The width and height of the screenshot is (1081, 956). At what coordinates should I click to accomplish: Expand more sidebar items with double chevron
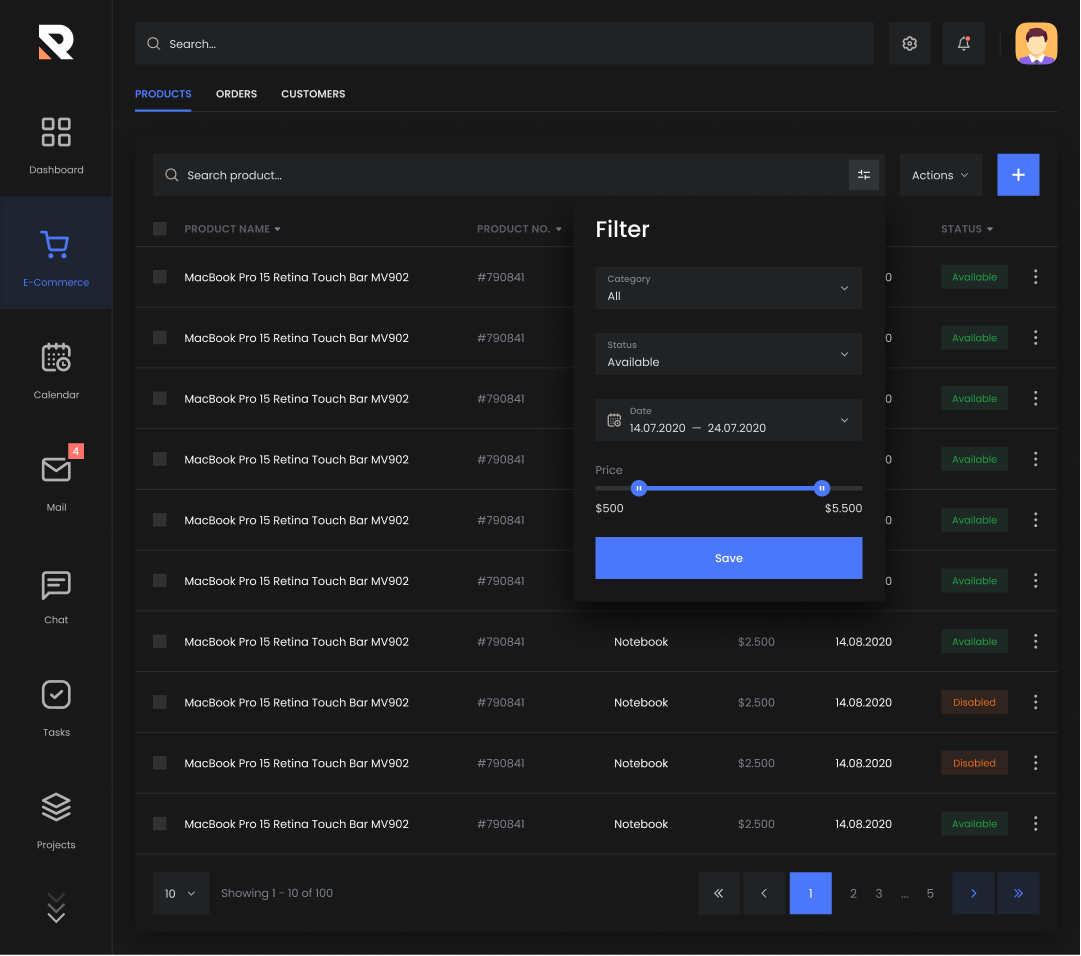click(x=56, y=908)
